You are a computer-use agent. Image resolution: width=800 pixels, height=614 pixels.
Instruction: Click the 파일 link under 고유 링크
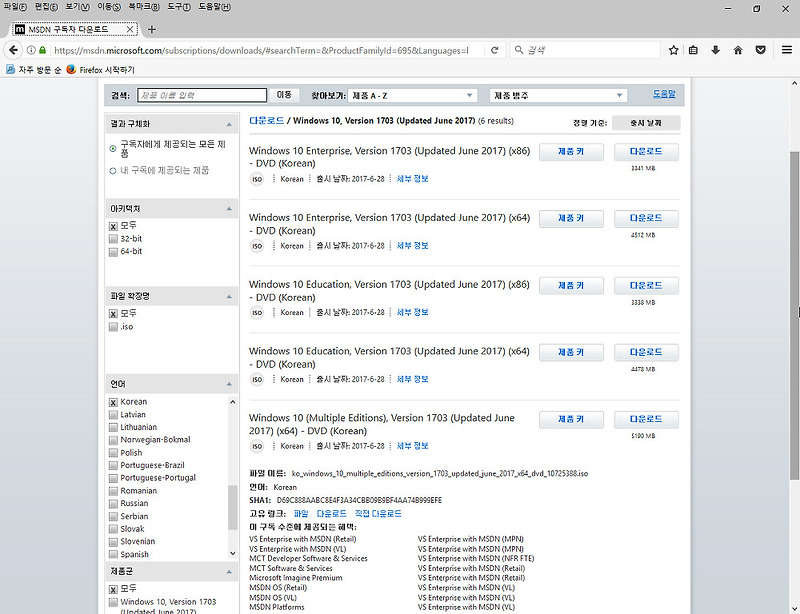click(301, 513)
